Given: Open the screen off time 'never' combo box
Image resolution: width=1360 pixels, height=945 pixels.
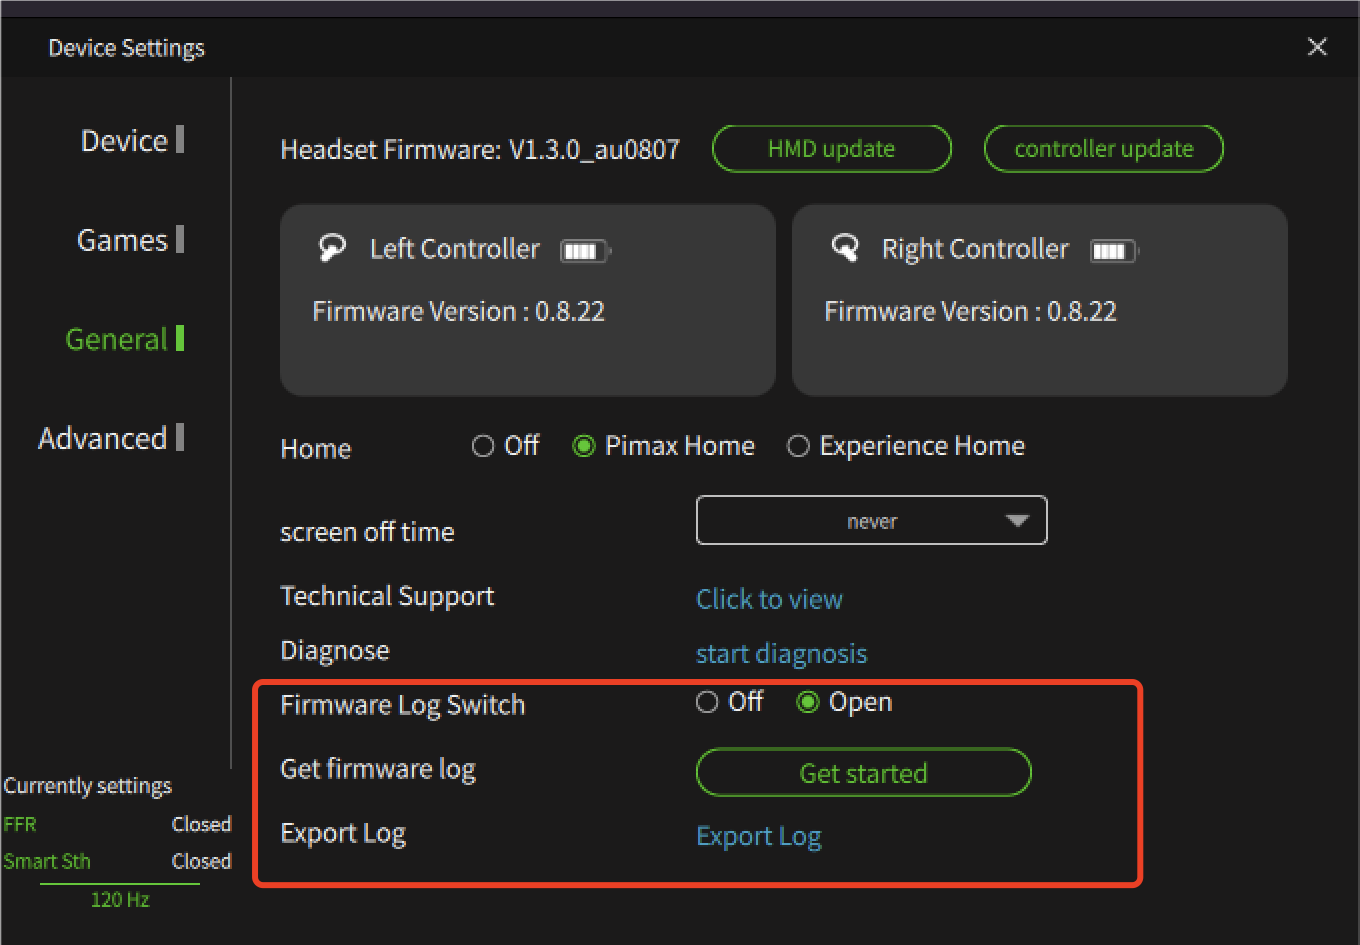Looking at the screenshot, I should point(871,520).
